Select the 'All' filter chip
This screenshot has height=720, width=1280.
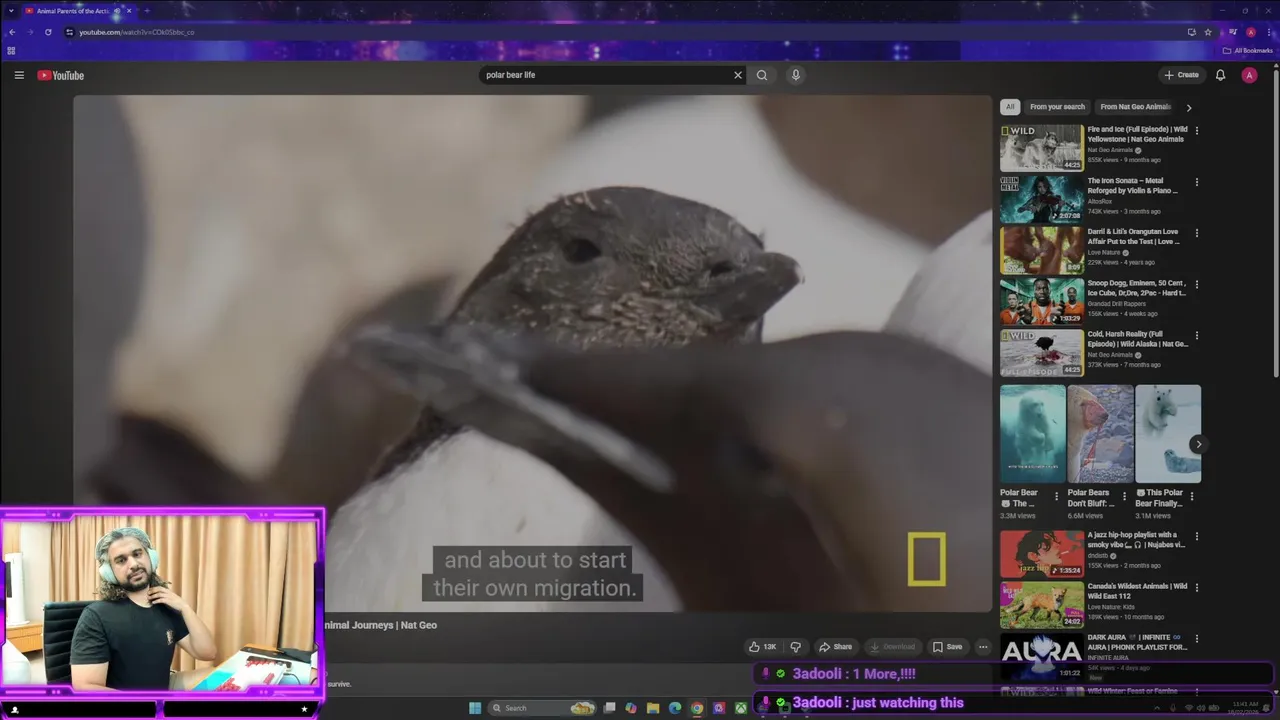click(x=1010, y=107)
